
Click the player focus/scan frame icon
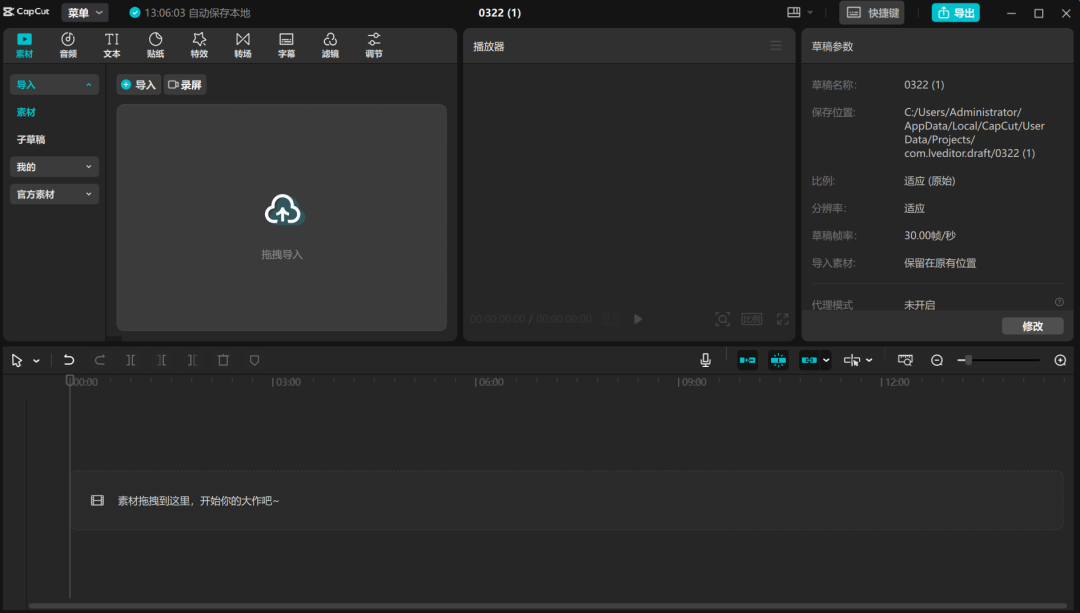(722, 319)
